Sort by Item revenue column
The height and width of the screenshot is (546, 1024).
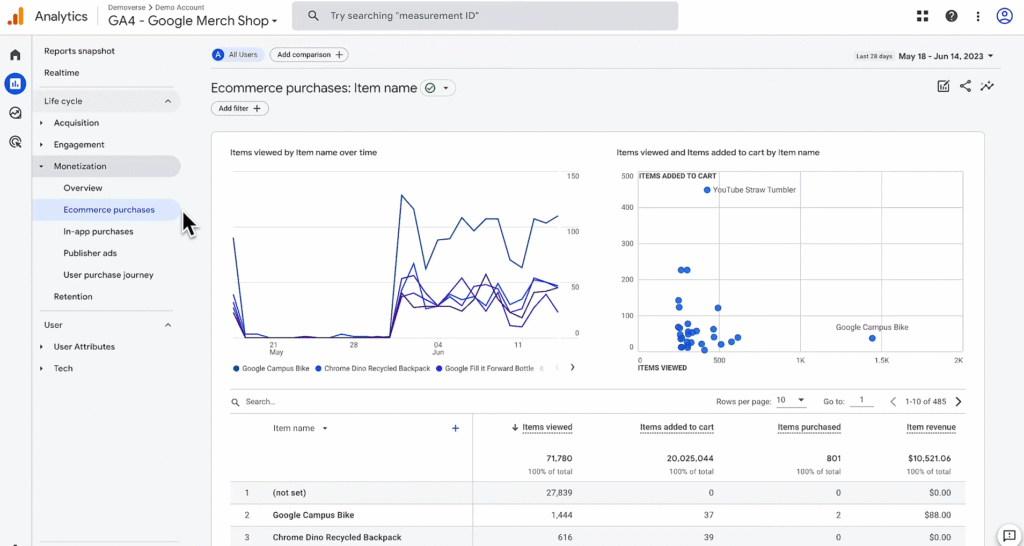931,427
